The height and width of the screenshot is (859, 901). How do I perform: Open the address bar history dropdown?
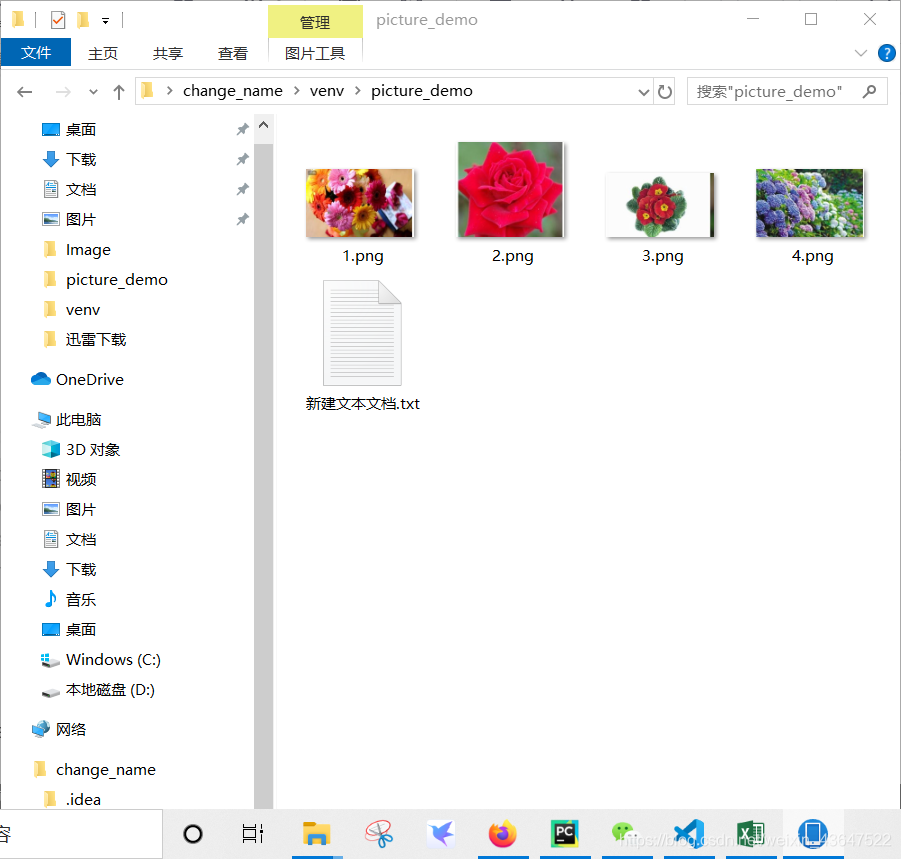click(x=644, y=92)
